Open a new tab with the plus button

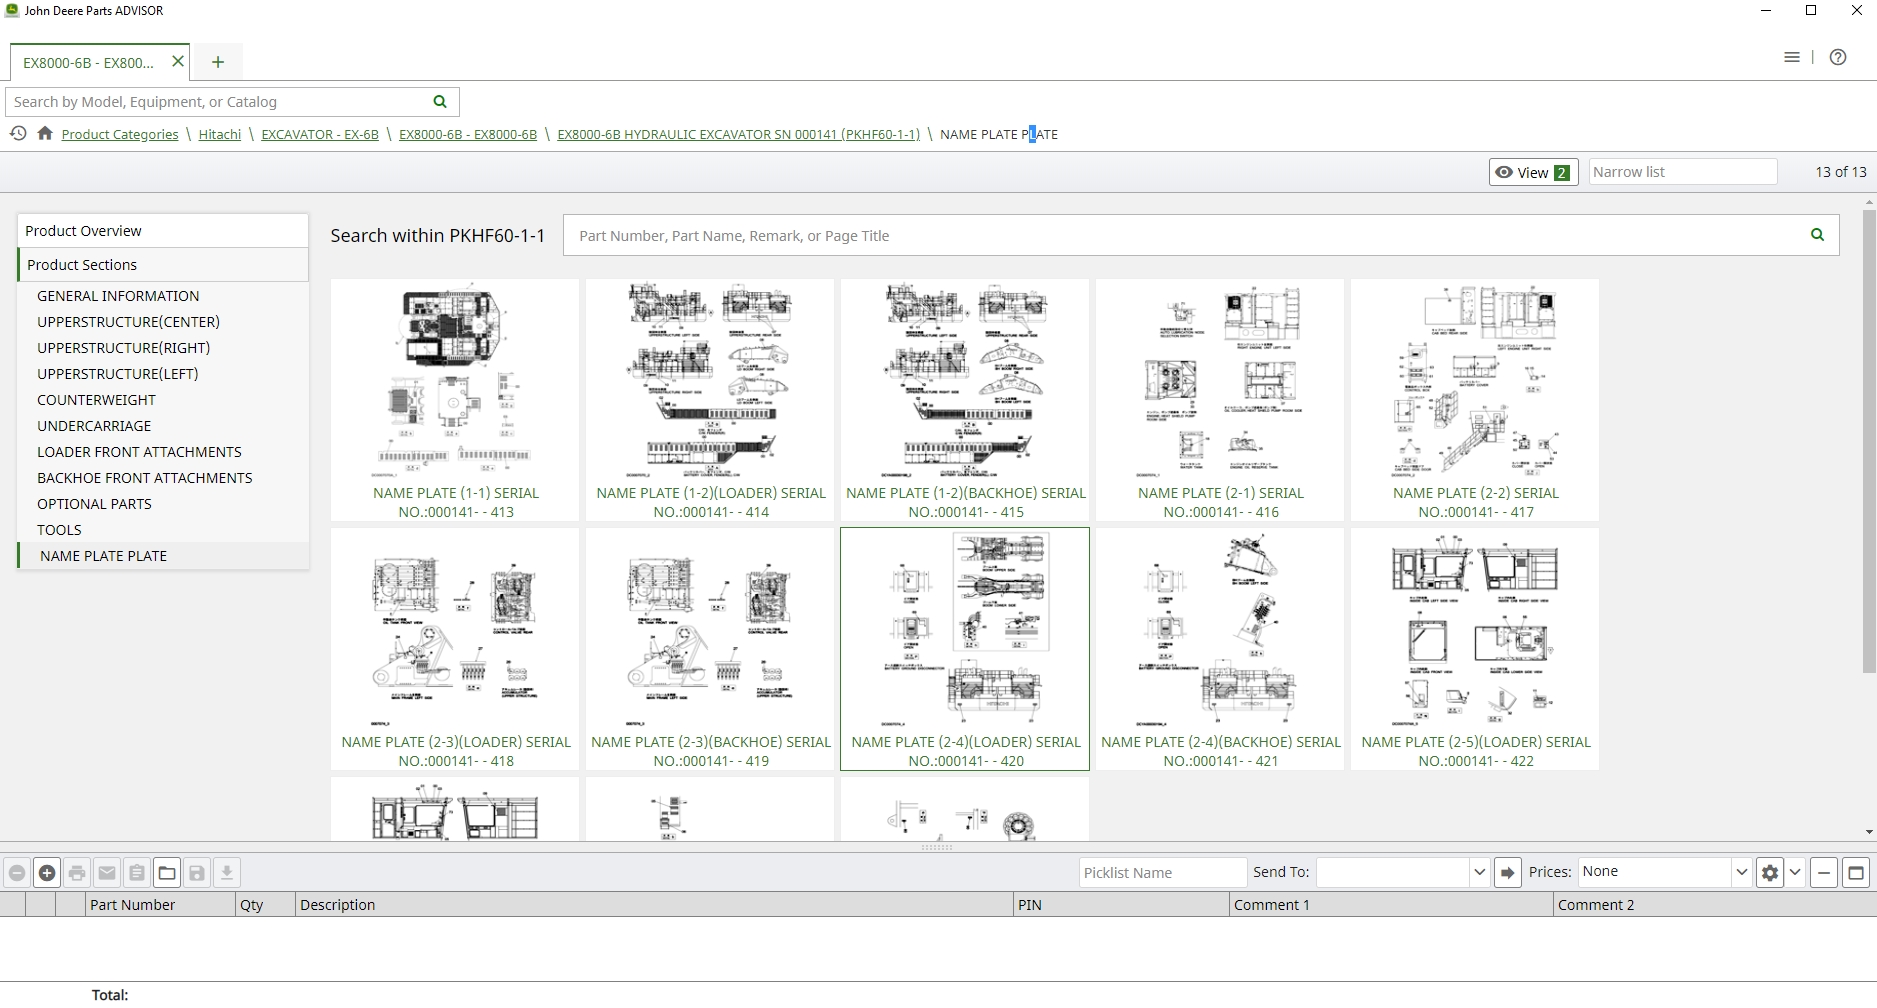pyautogui.click(x=218, y=62)
